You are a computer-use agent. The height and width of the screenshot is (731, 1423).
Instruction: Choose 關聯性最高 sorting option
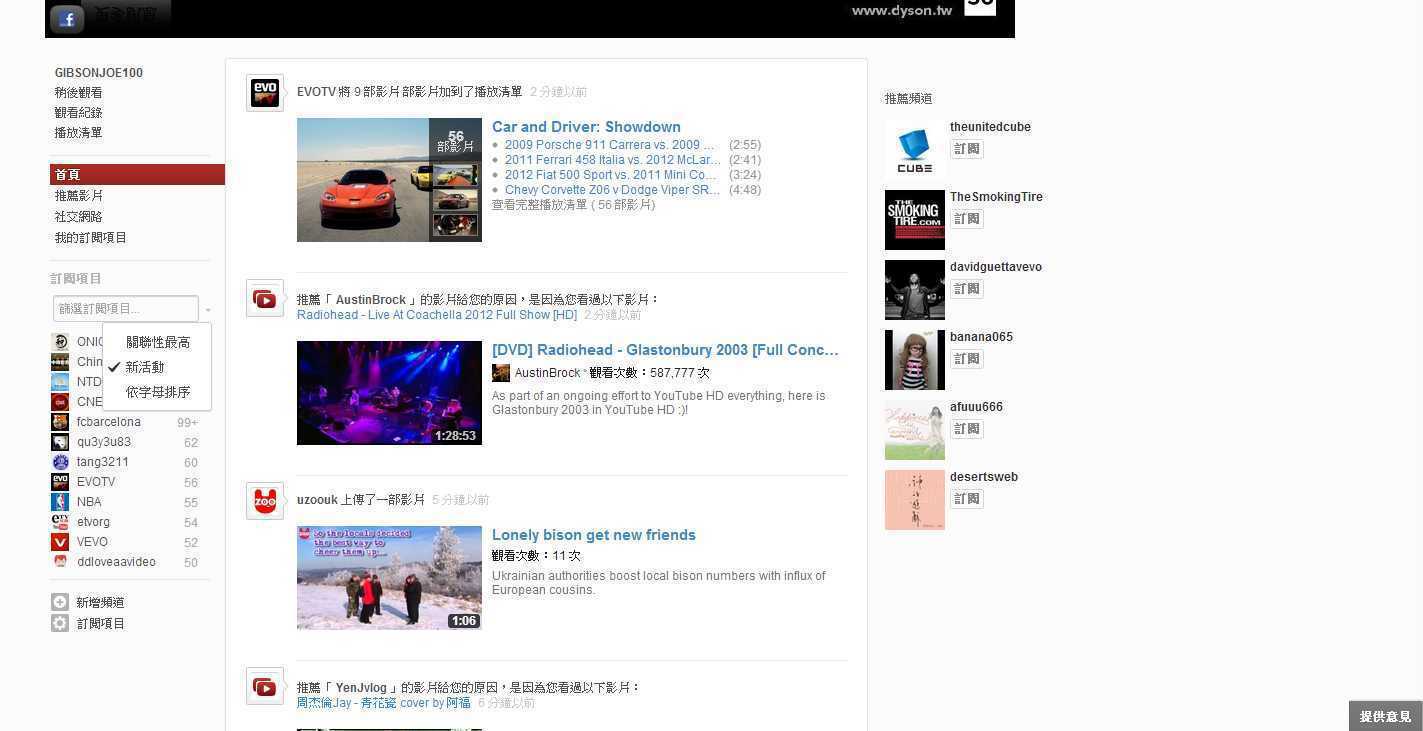coord(158,343)
